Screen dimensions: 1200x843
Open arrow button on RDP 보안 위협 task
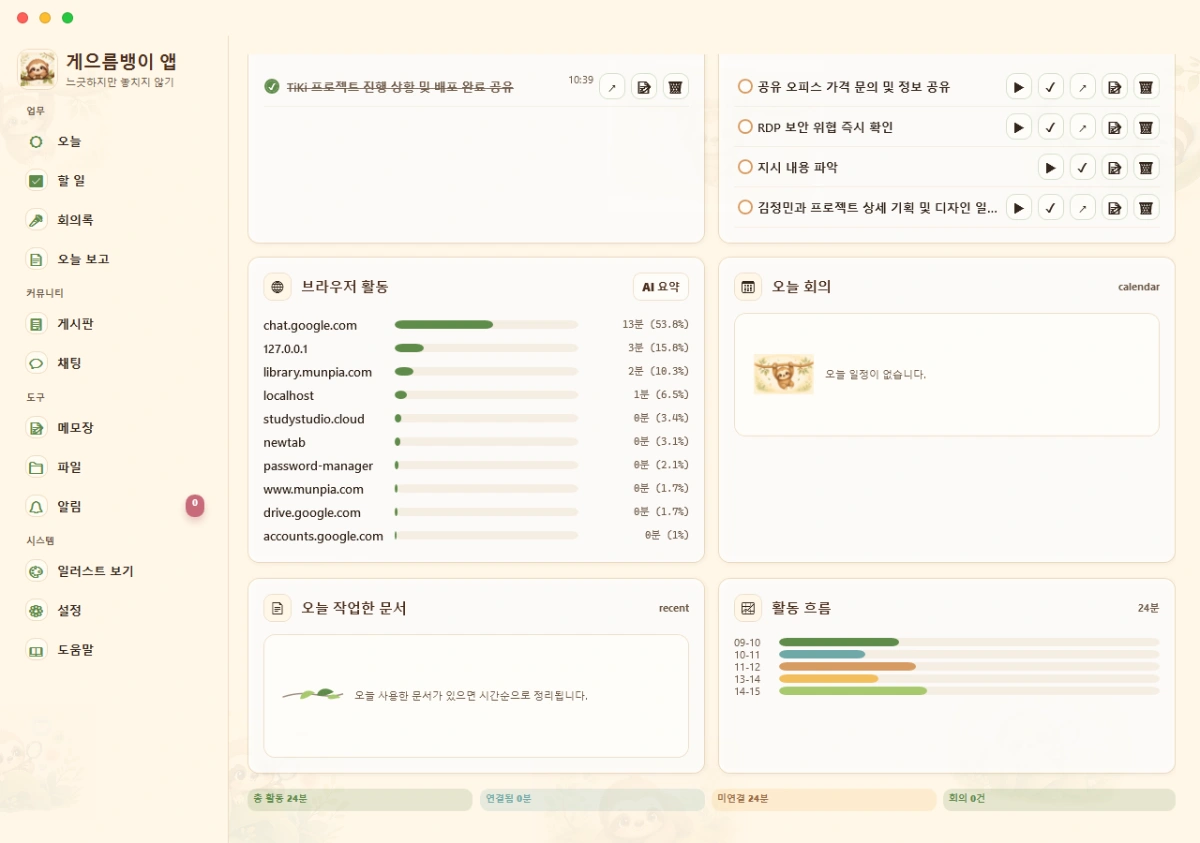click(1082, 127)
